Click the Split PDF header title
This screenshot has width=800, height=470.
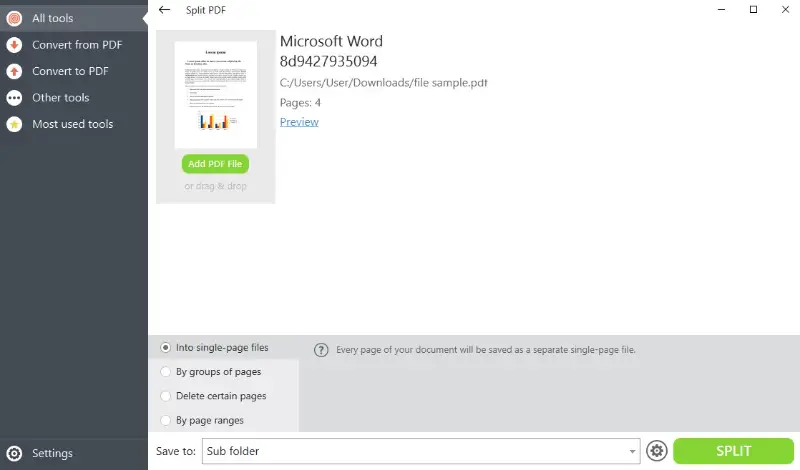(x=206, y=10)
